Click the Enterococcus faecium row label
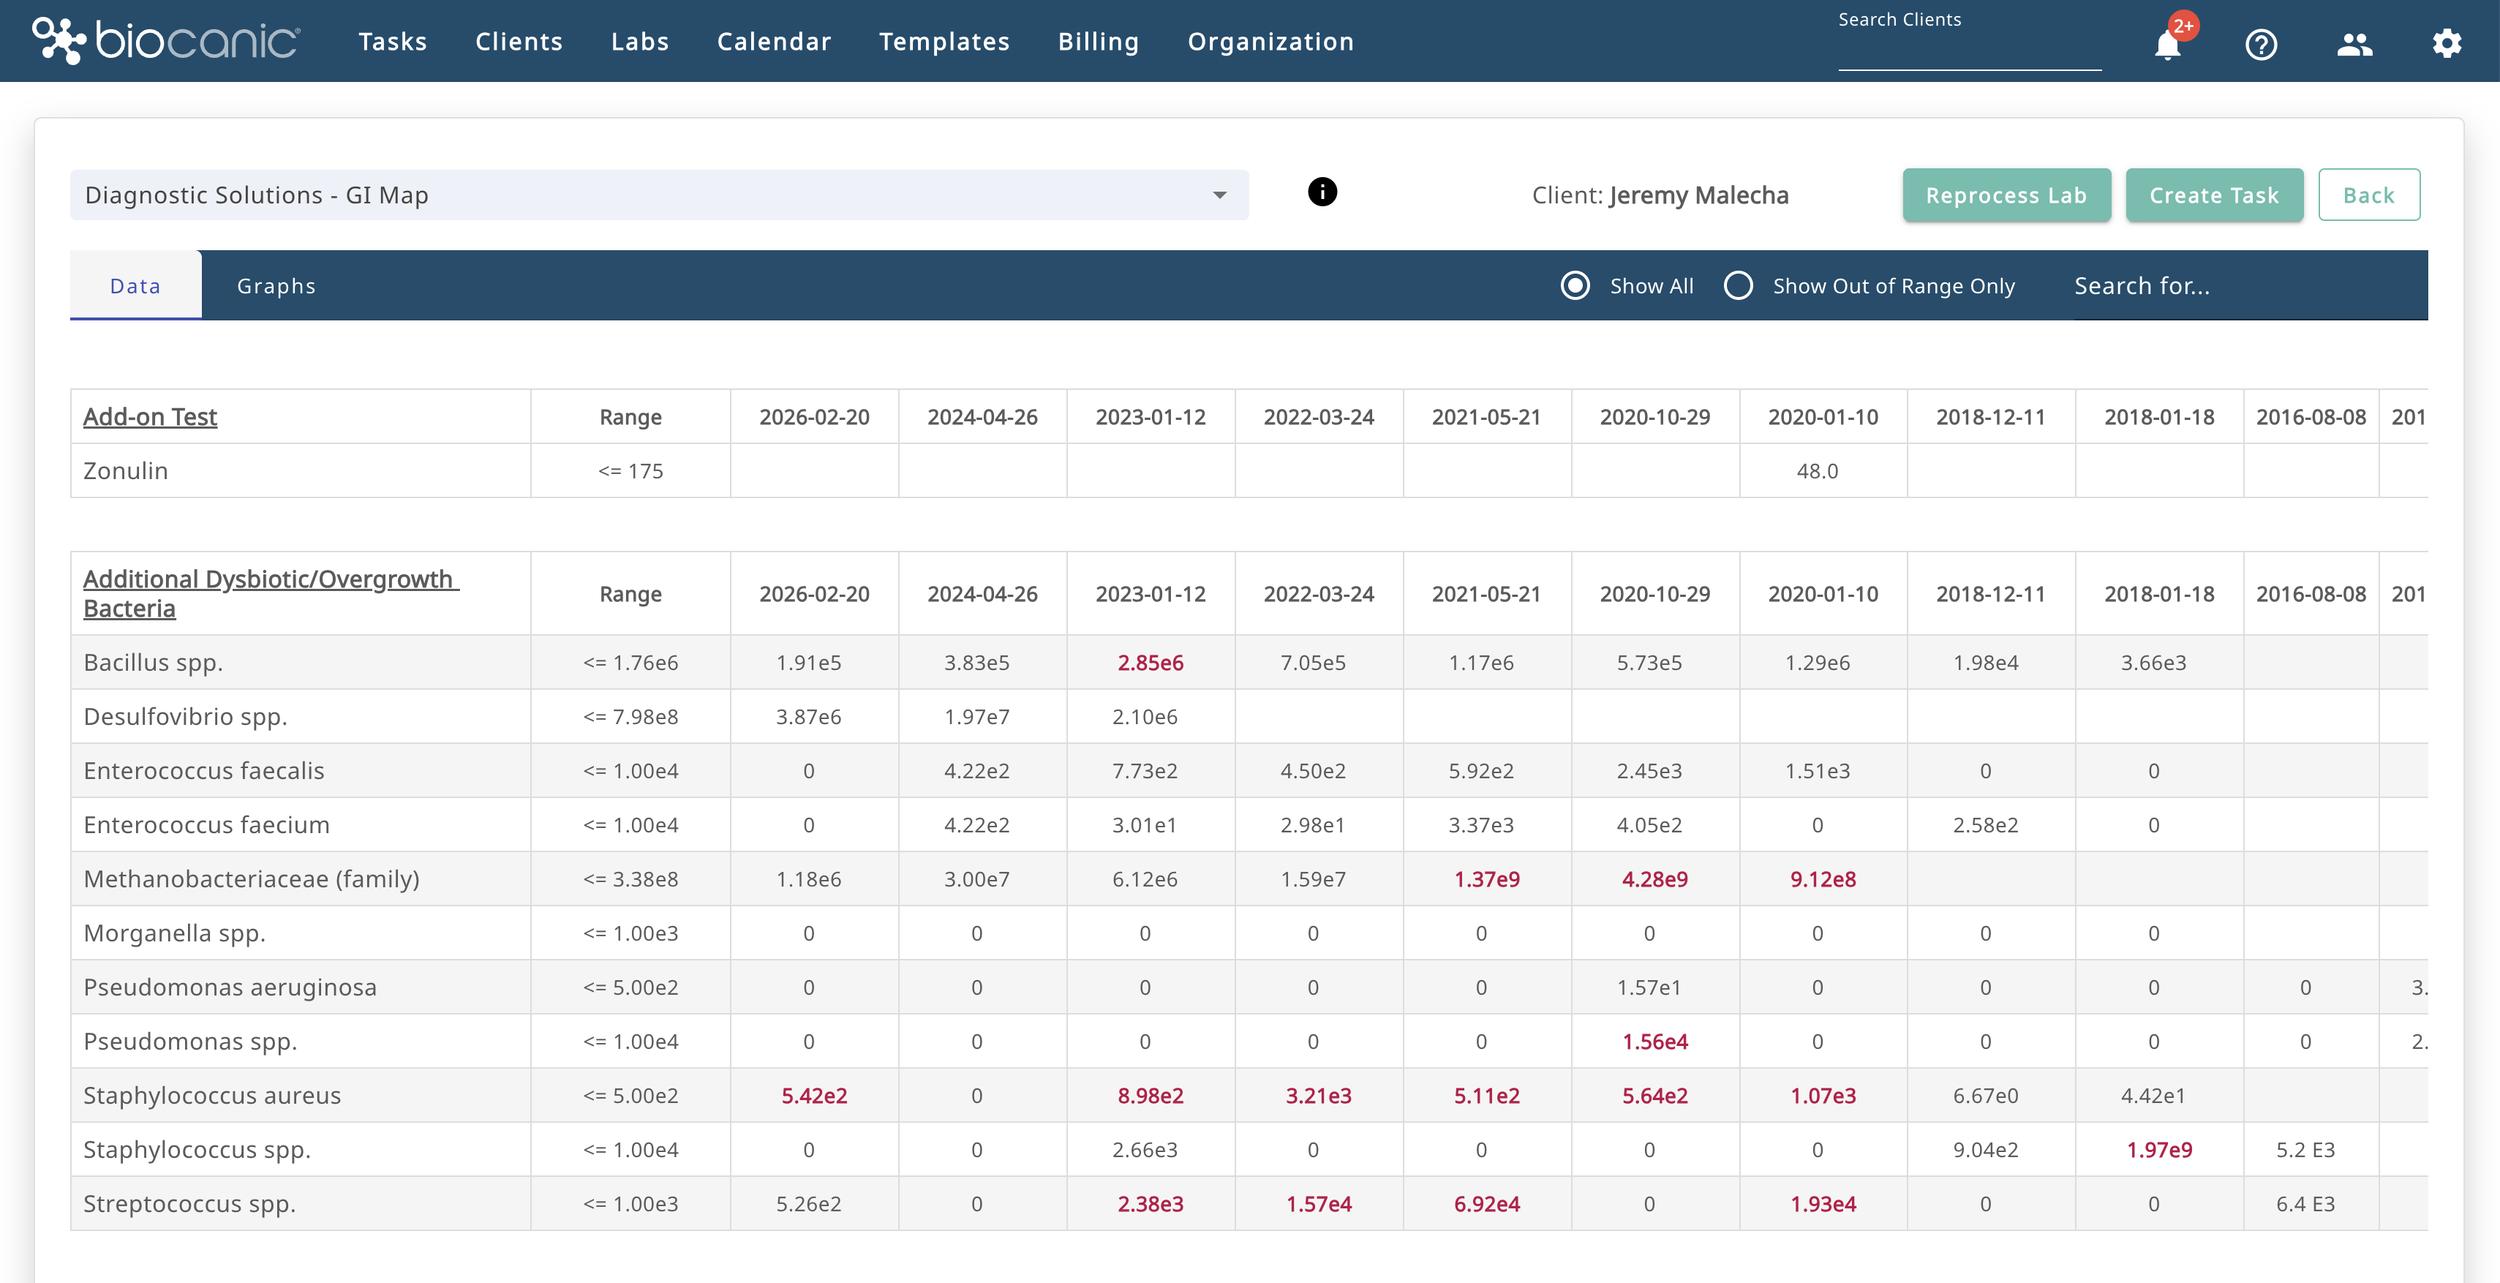Image resolution: width=2500 pixels, height=1283 pixels. tap(207, 825)
